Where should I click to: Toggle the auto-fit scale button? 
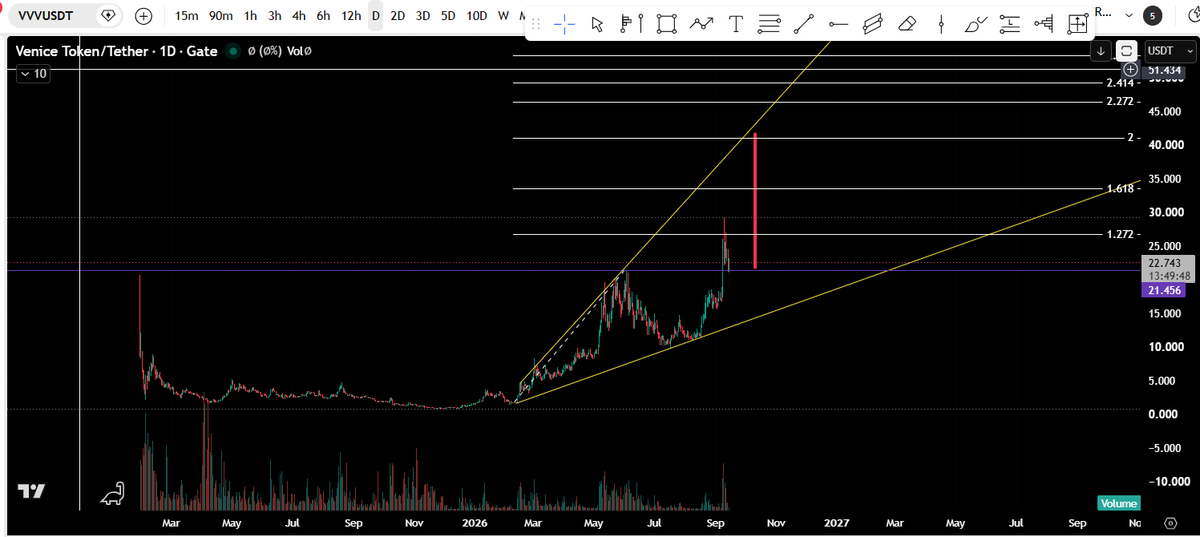1127,50
